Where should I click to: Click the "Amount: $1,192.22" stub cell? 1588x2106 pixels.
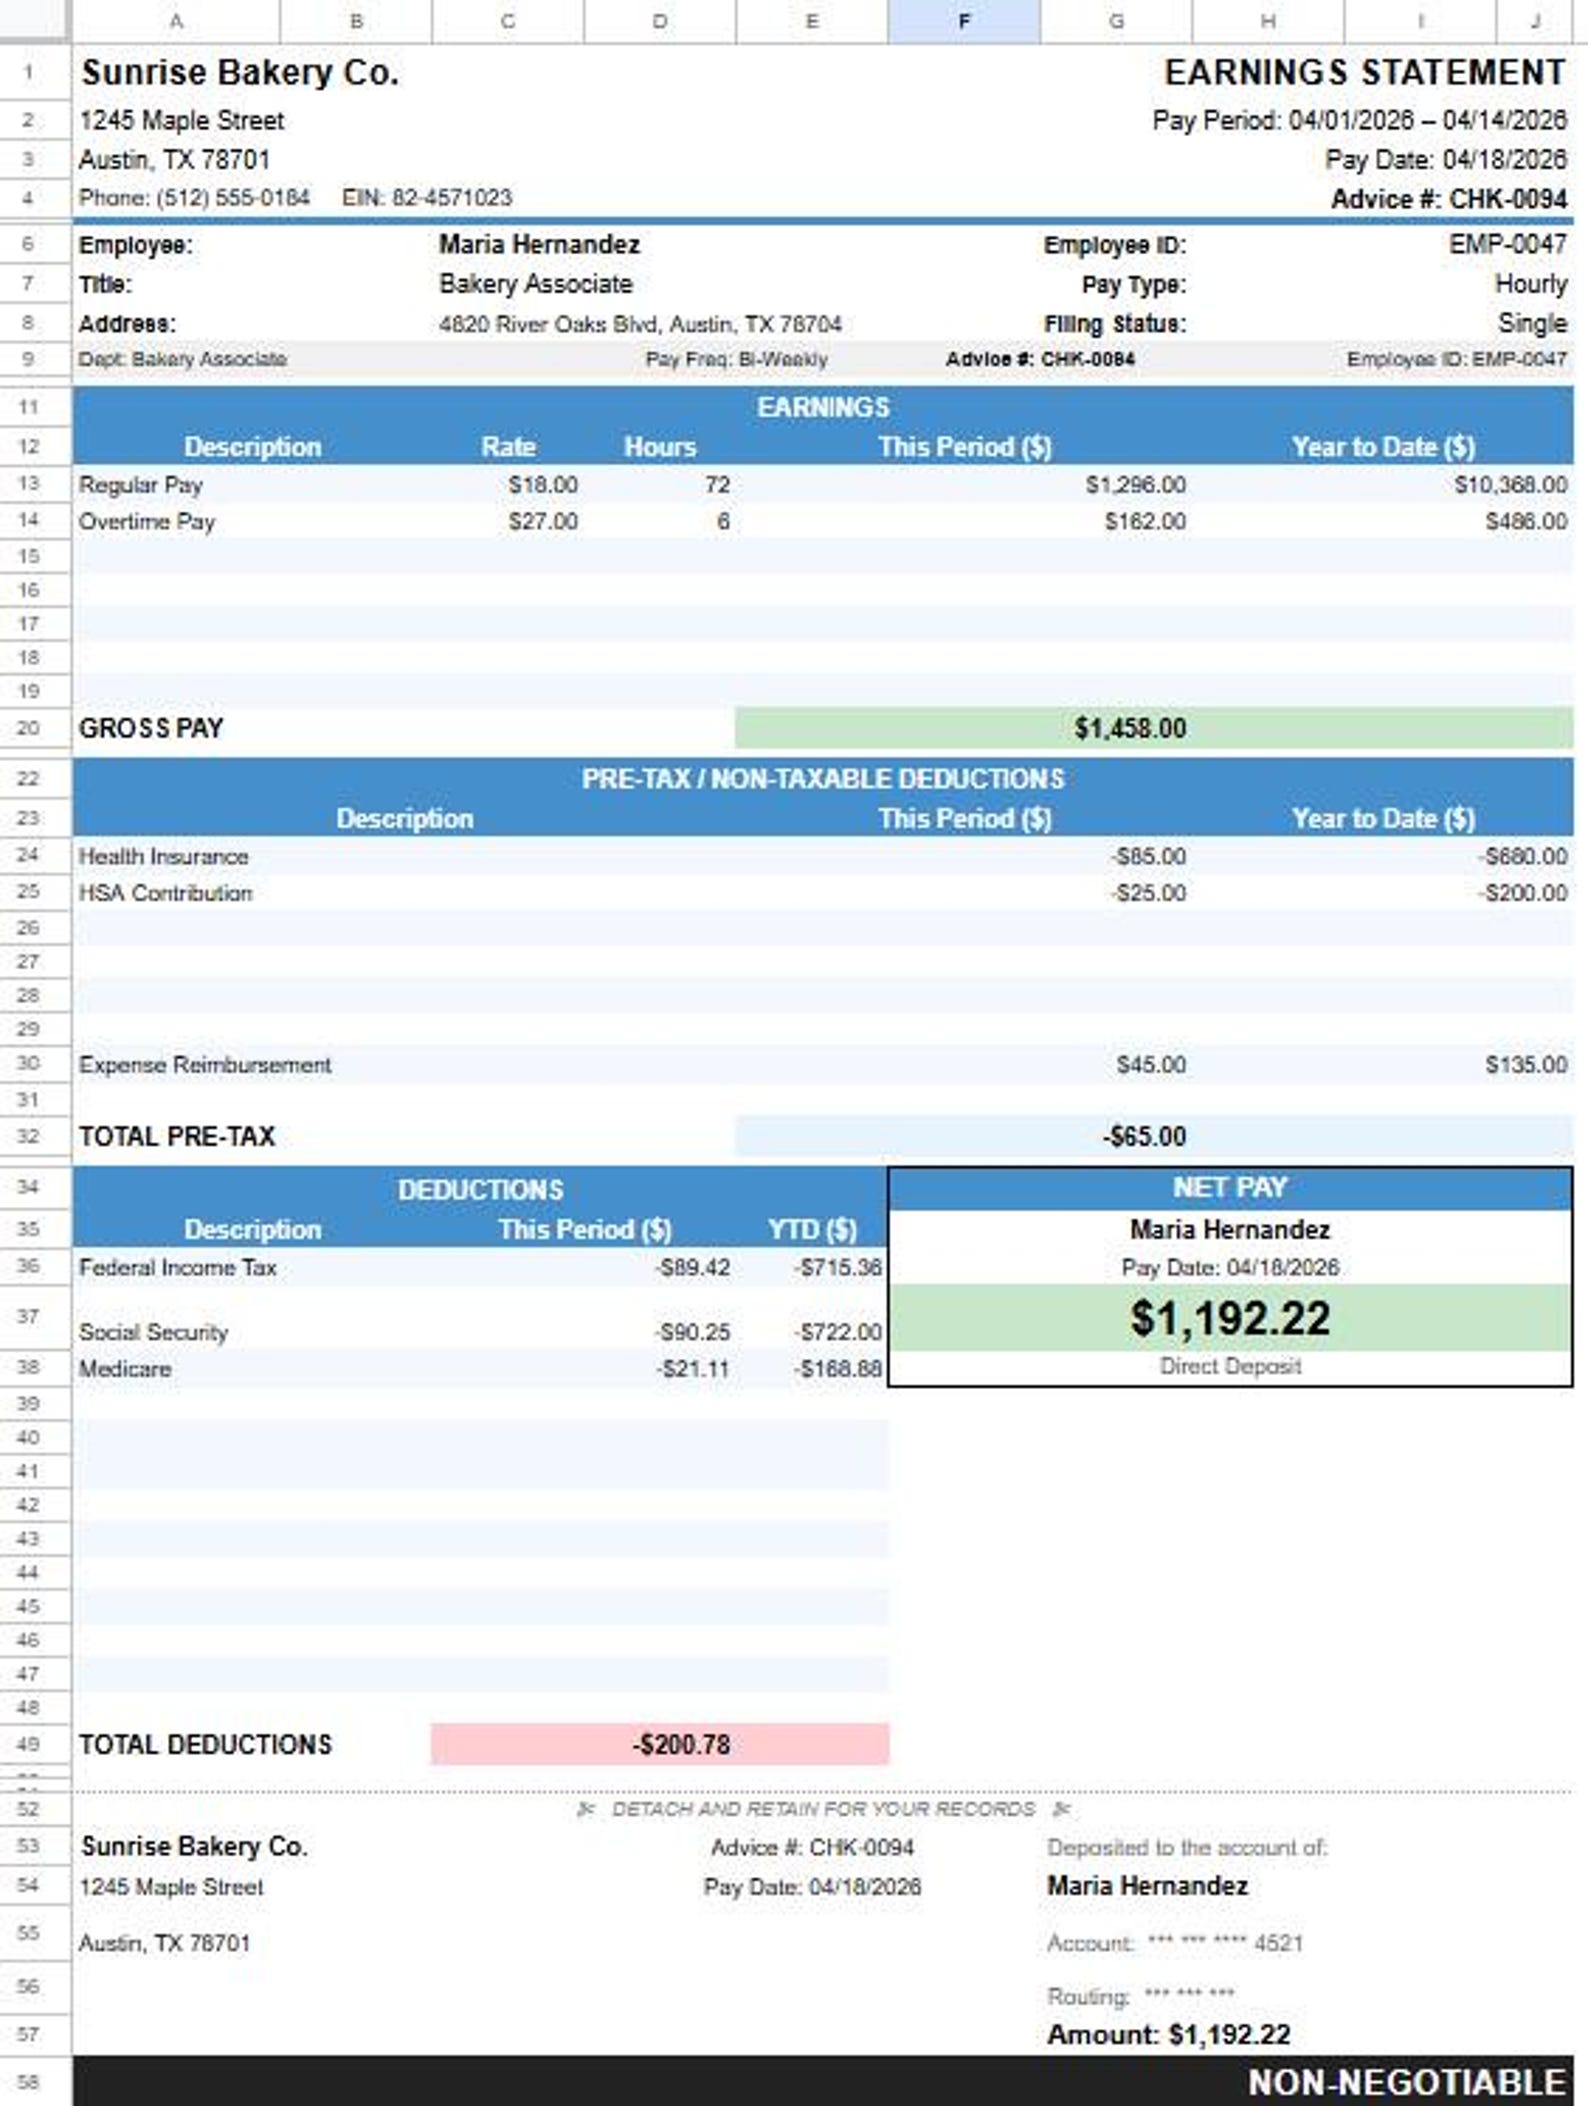(1169, 2034)
